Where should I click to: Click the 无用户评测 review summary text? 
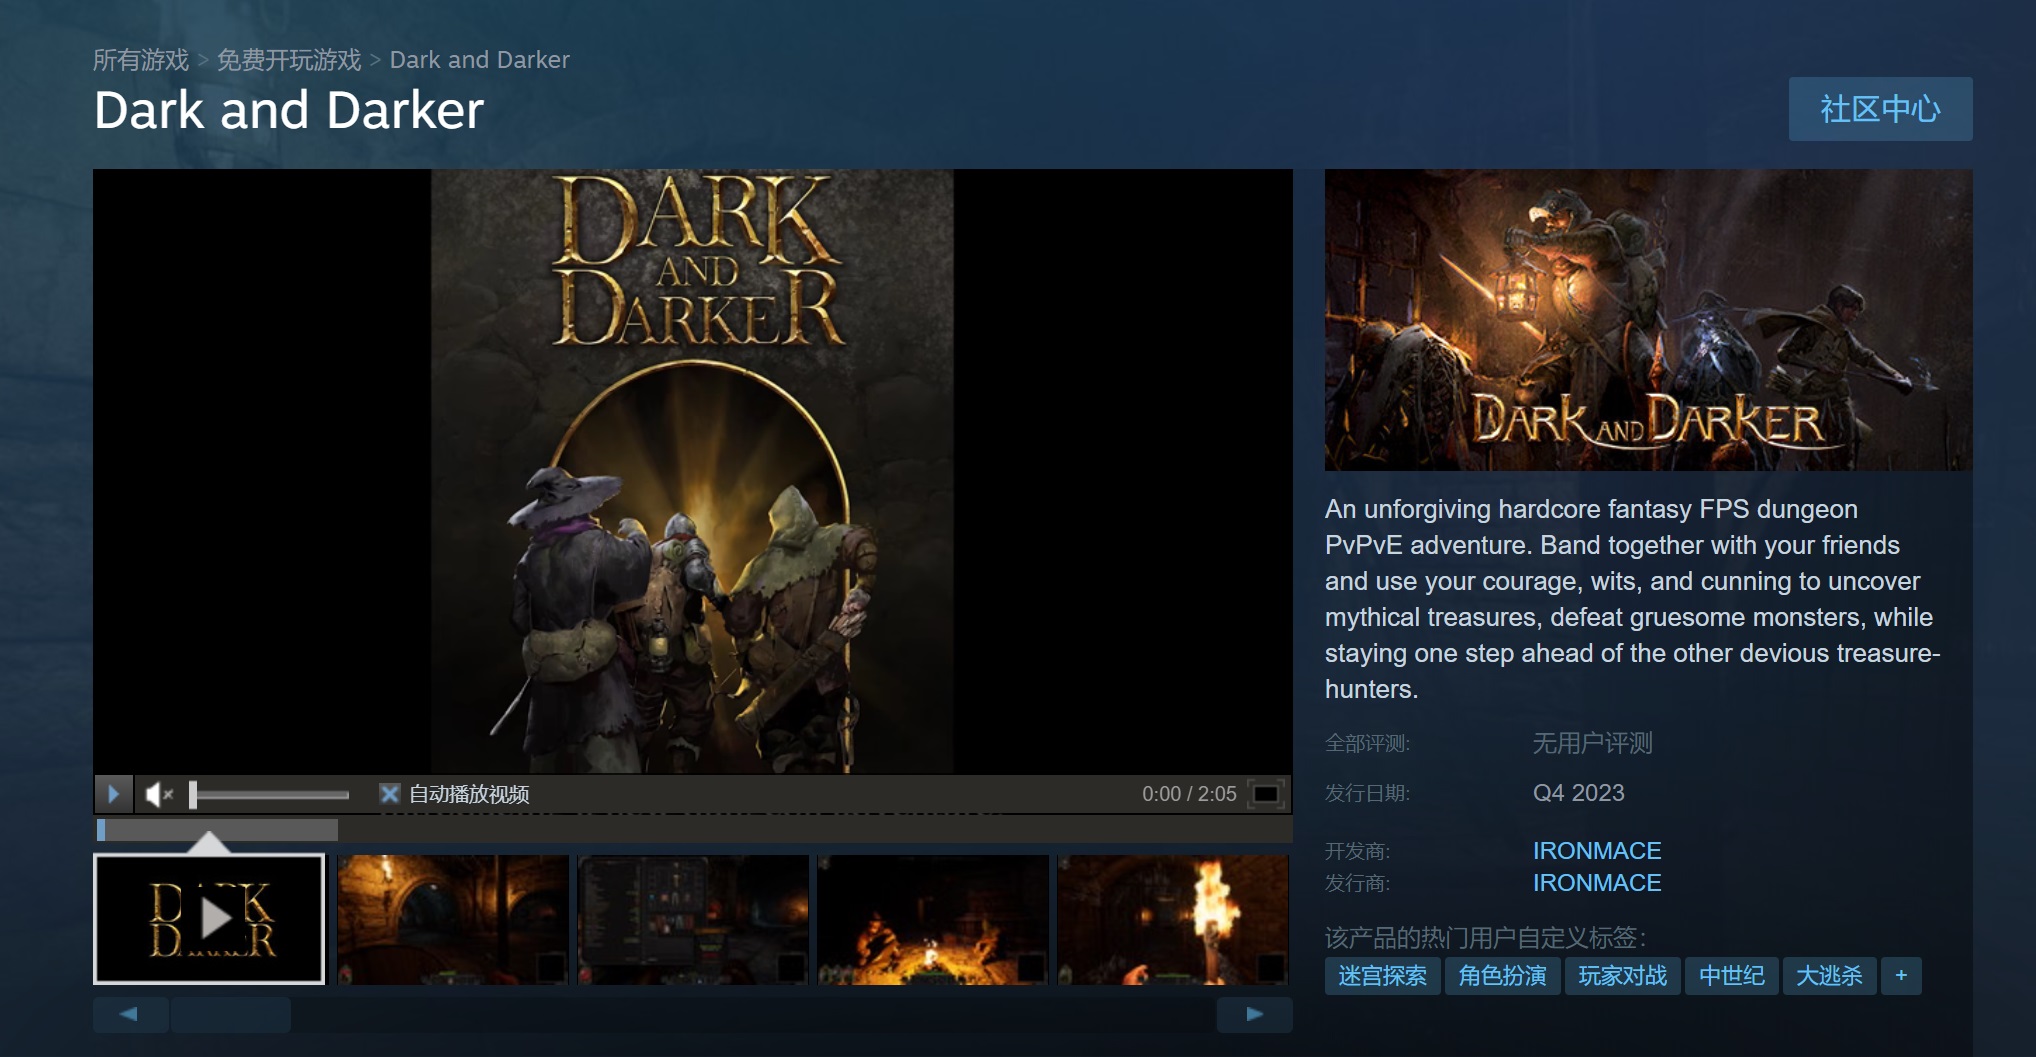pos(1592,744)
